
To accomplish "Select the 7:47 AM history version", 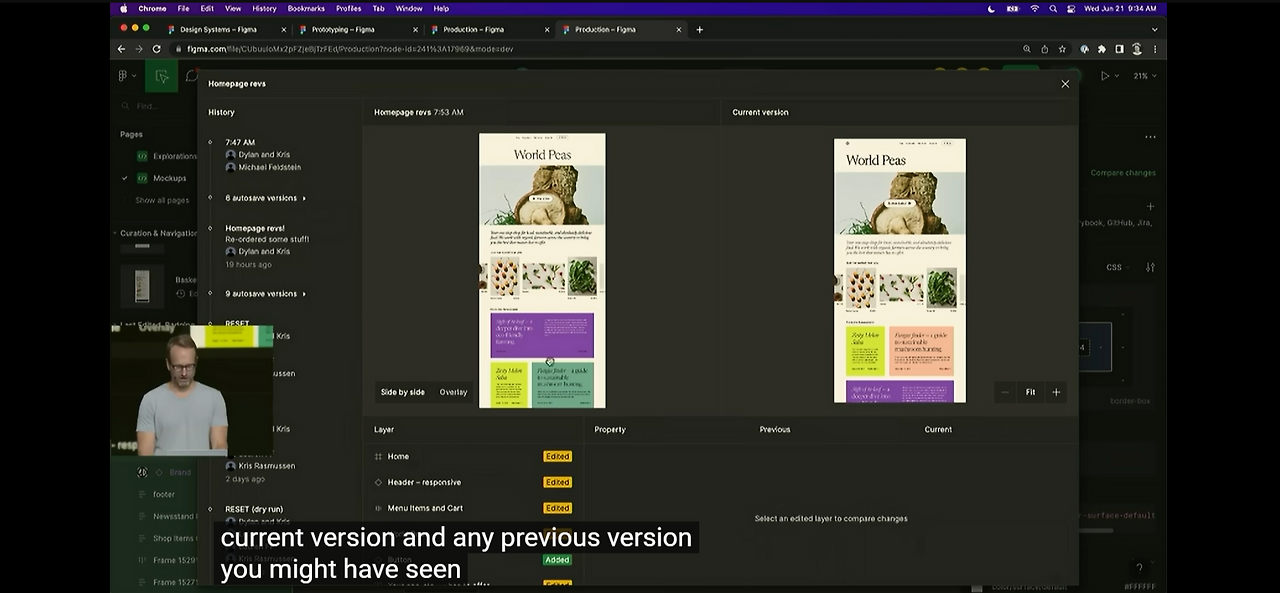I will [240, 142].
